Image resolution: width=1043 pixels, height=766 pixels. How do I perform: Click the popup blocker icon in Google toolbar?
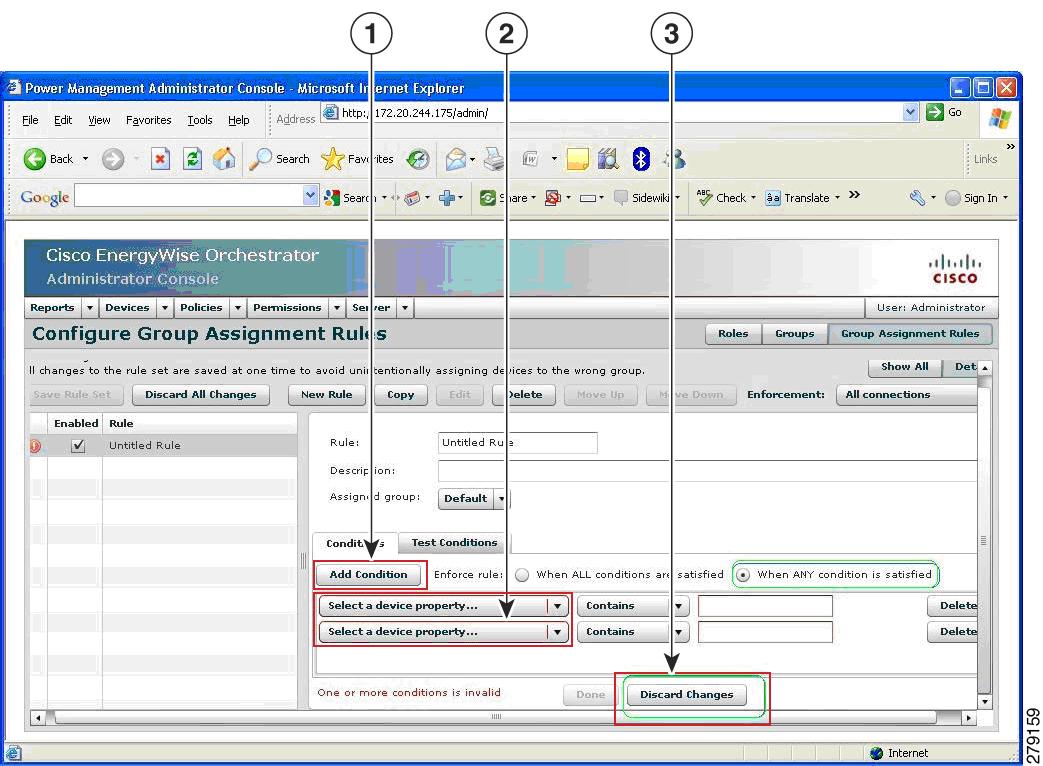552,197
